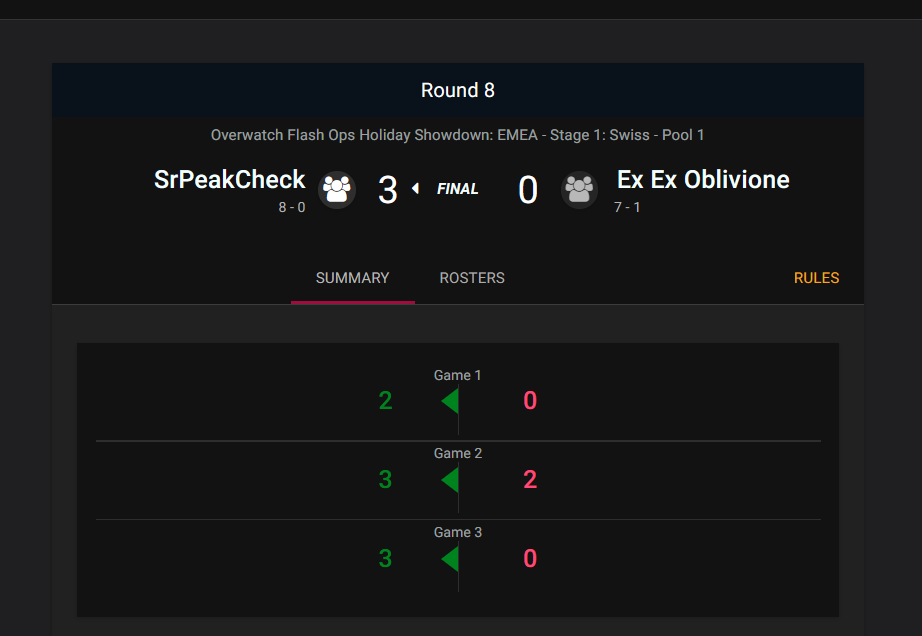This screenshot has height=636, width=922.
Task: Click Ex Ex Oblivione's Game 2 score of 2
Action: click(530, 480)
